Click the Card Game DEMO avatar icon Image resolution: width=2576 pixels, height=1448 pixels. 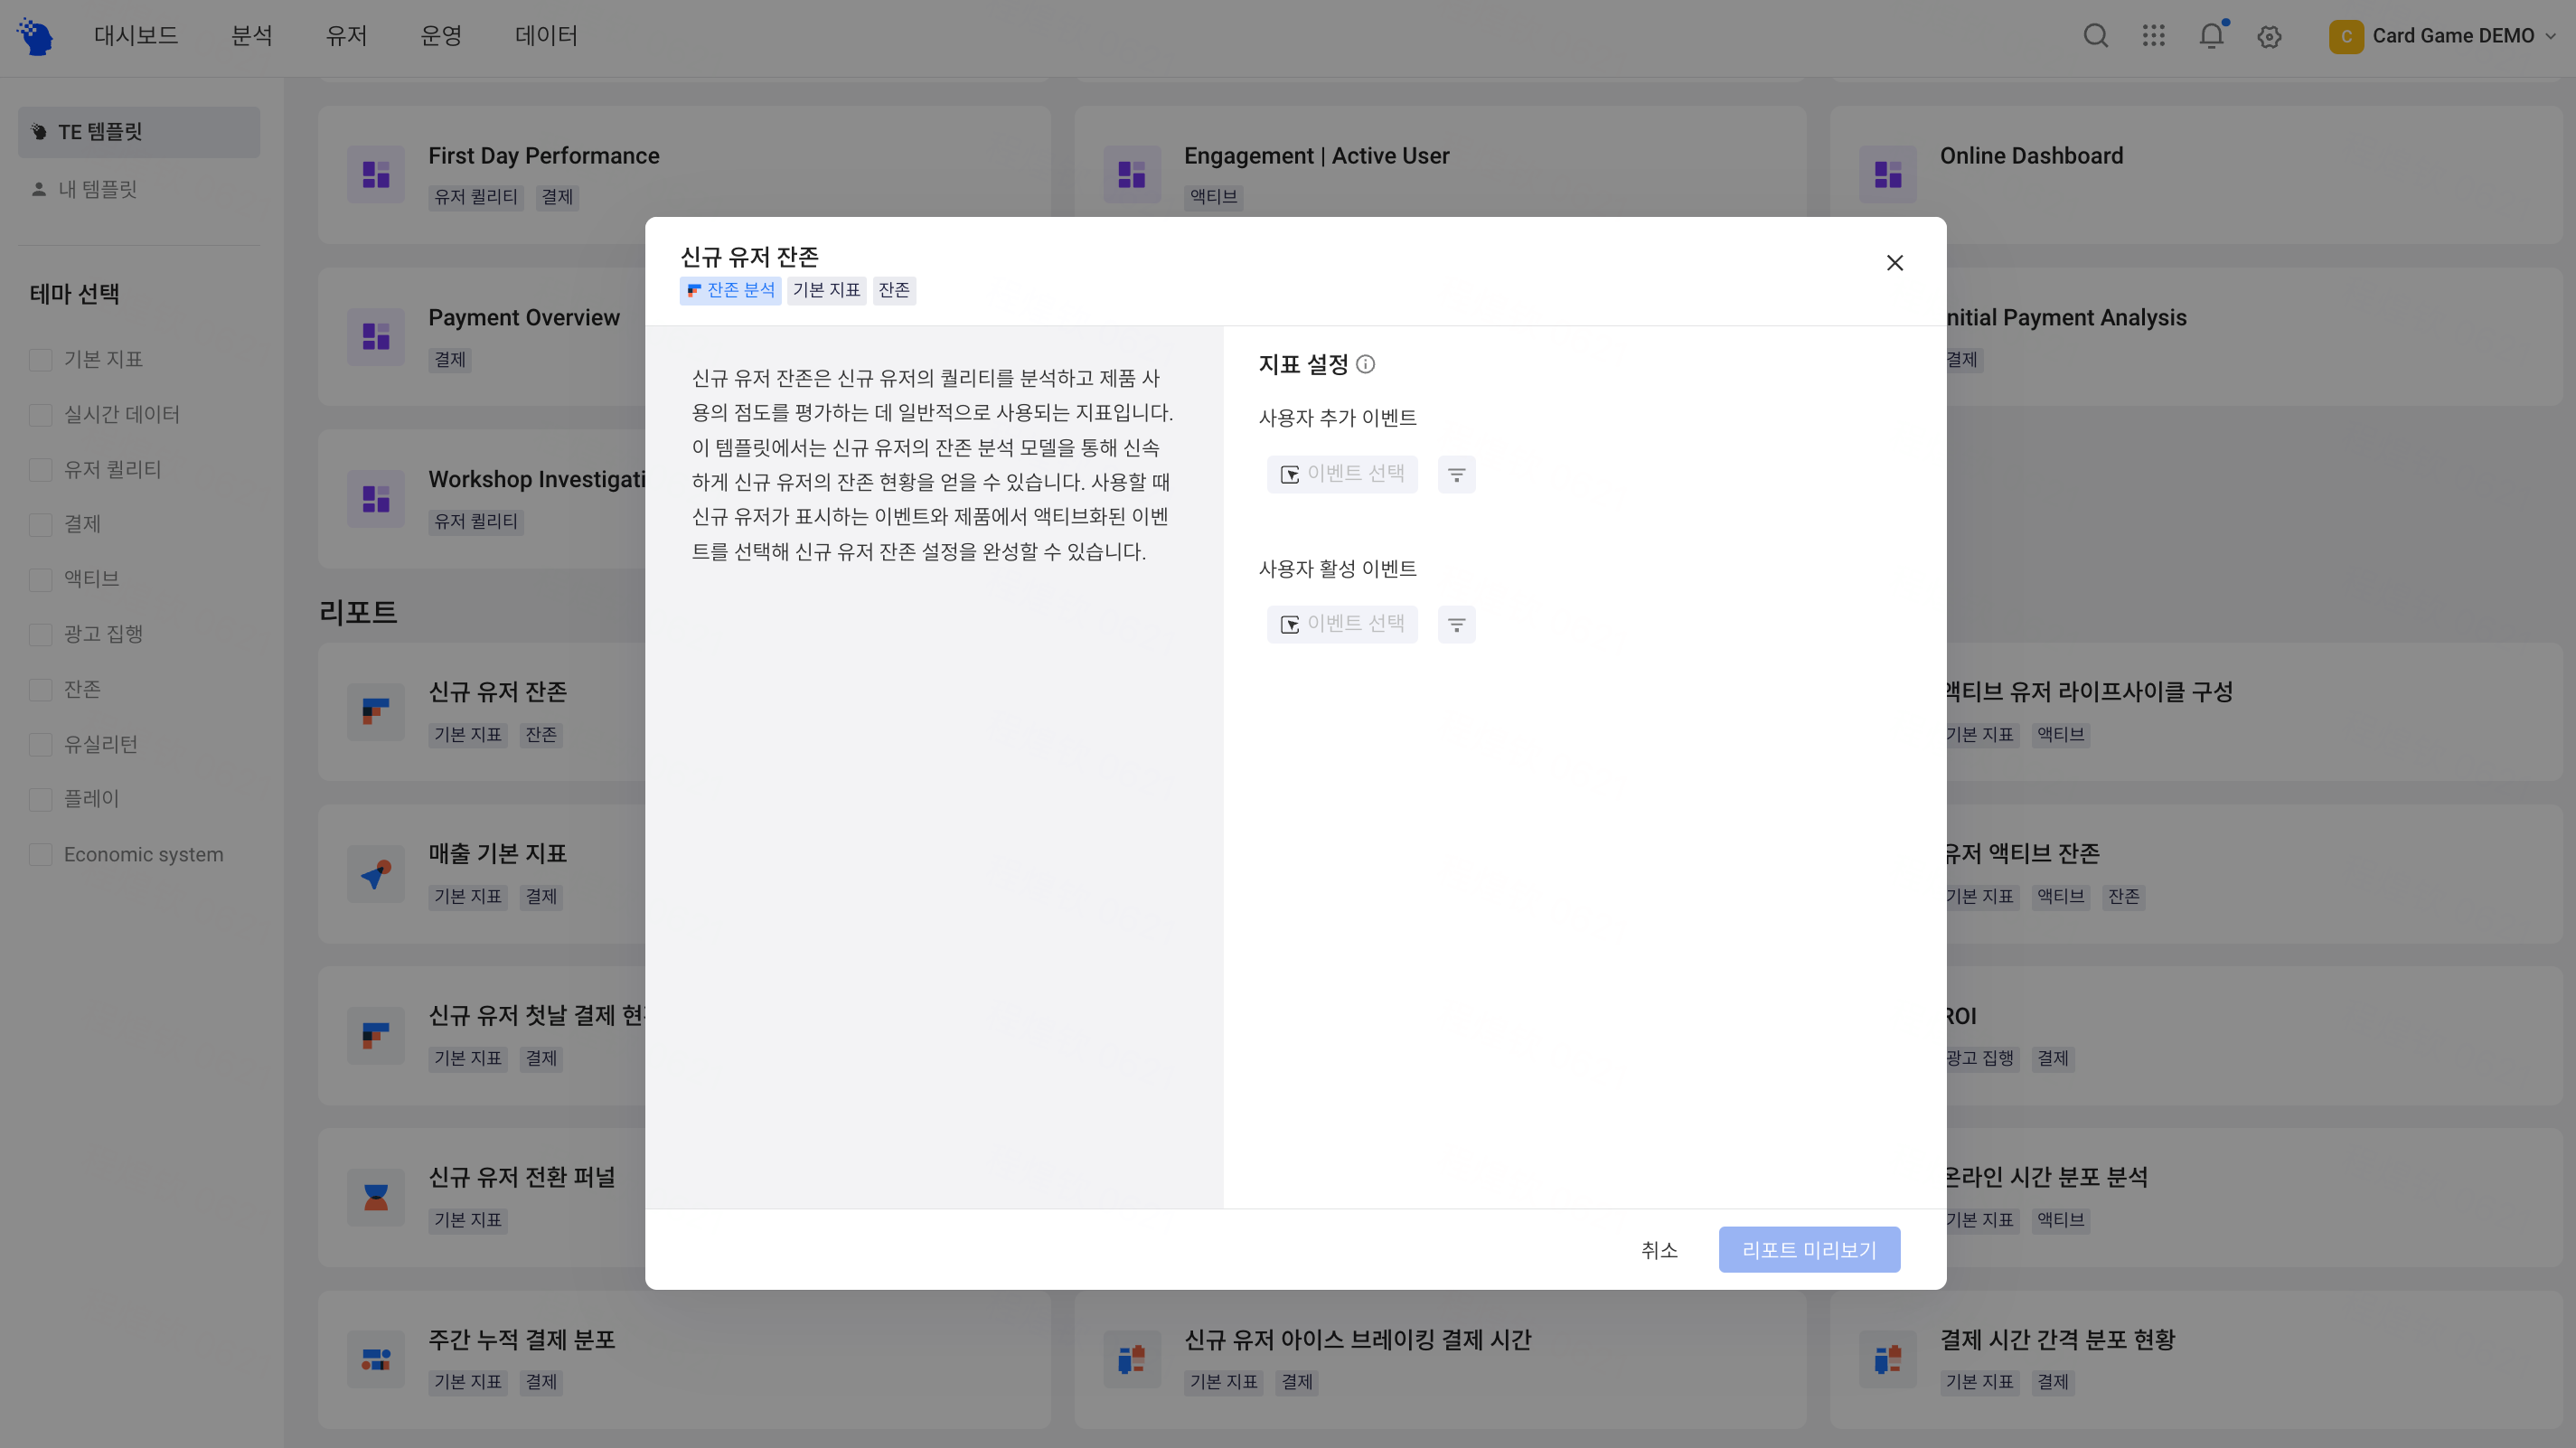tap(2346, 36)
